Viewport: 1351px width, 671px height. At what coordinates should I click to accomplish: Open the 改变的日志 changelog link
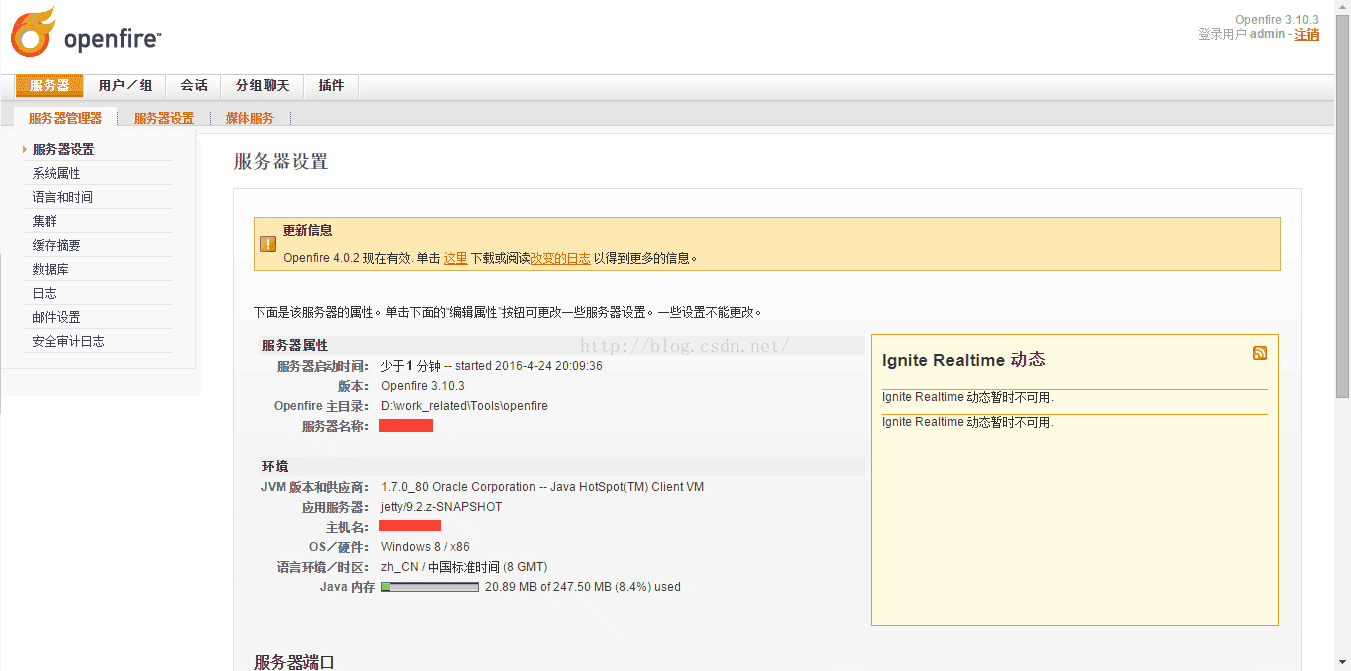[x=560, y=258]
